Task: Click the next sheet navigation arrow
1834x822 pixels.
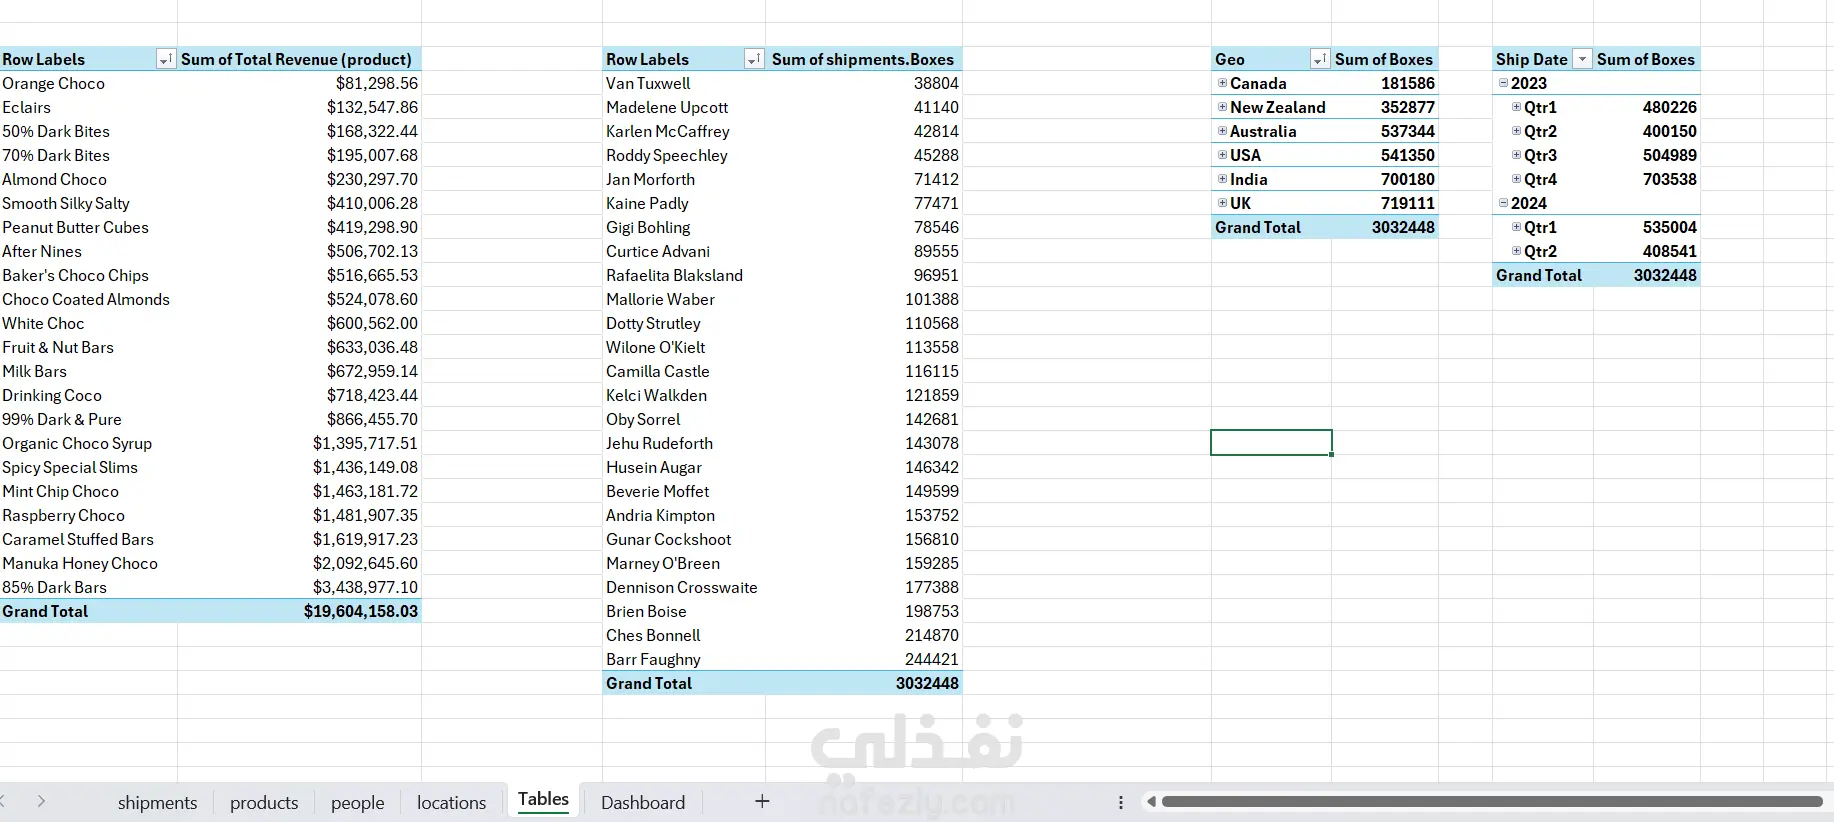Action: pyautogui.click(x=41, y=801)
